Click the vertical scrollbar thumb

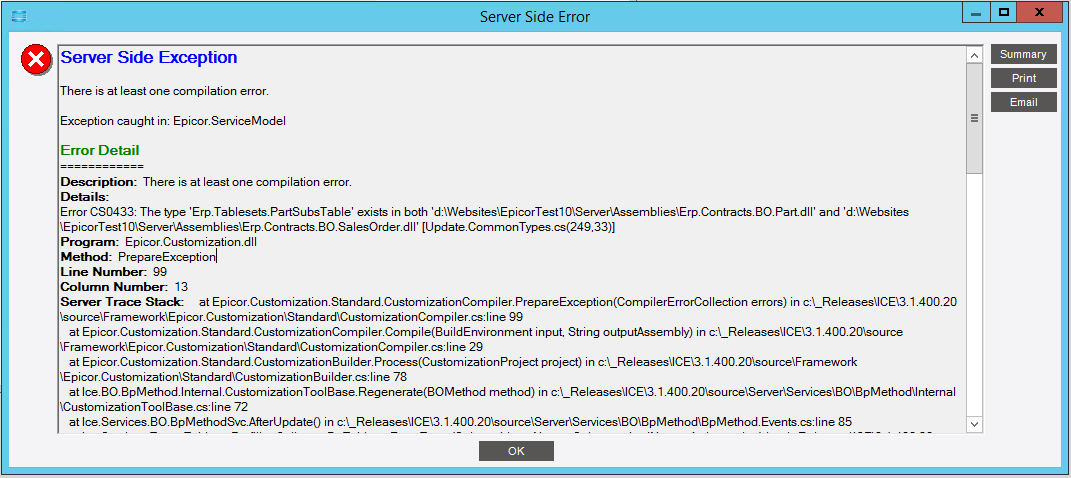point(975,118)
